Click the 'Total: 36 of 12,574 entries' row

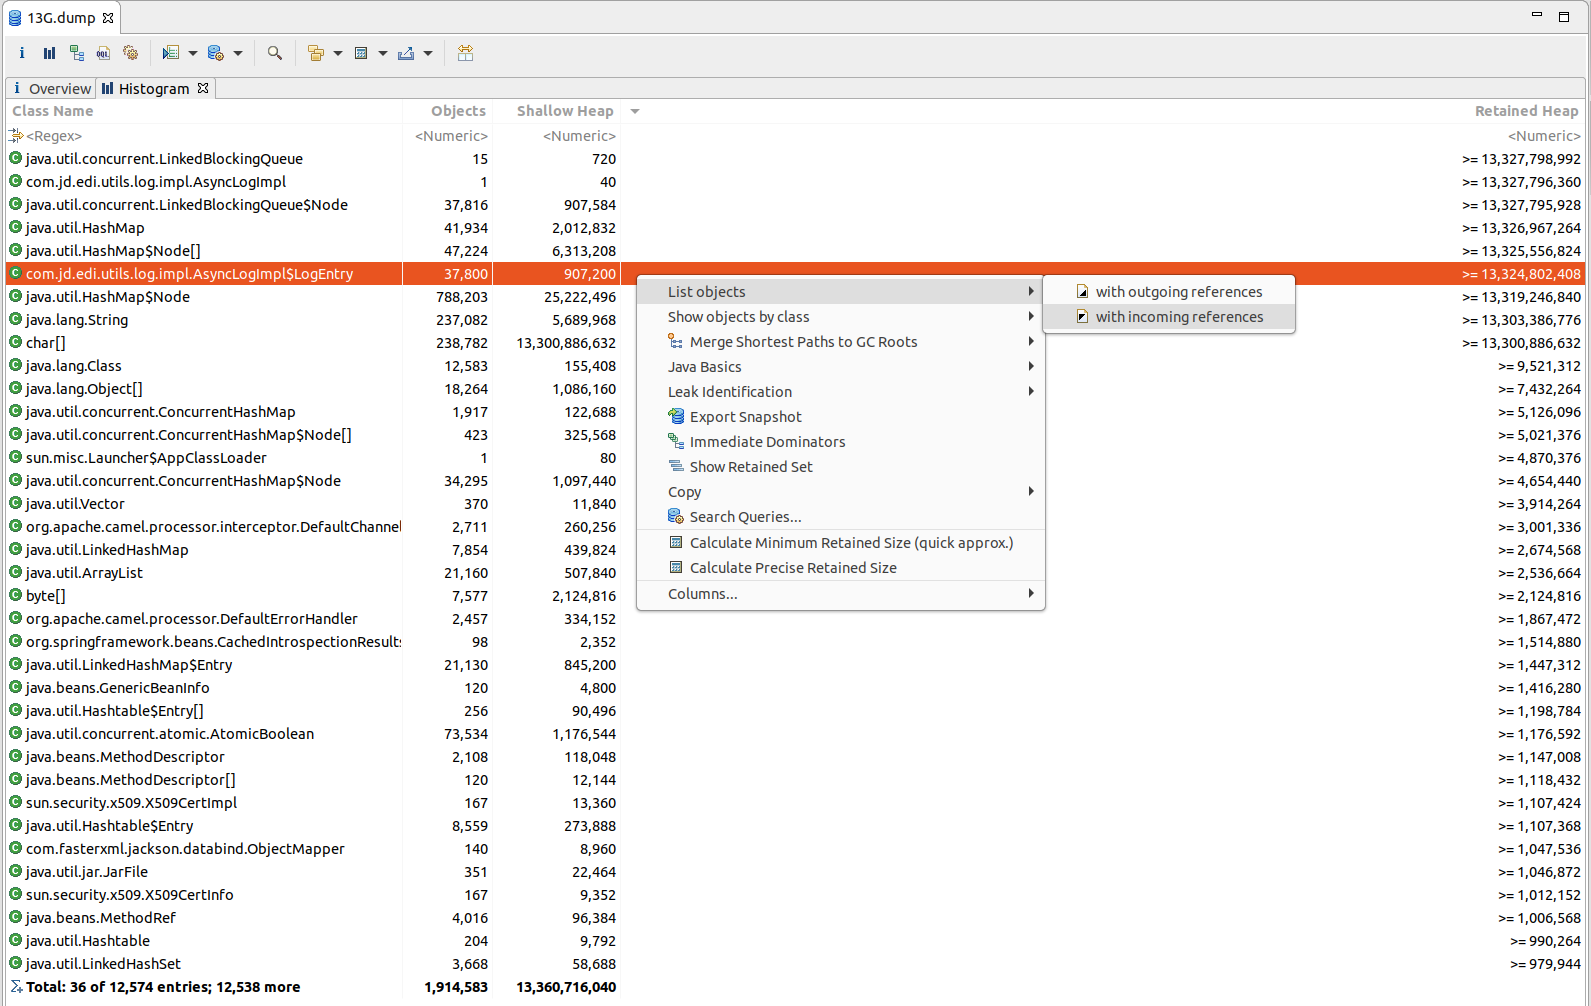pyautogui.click(x=795, y=986)
